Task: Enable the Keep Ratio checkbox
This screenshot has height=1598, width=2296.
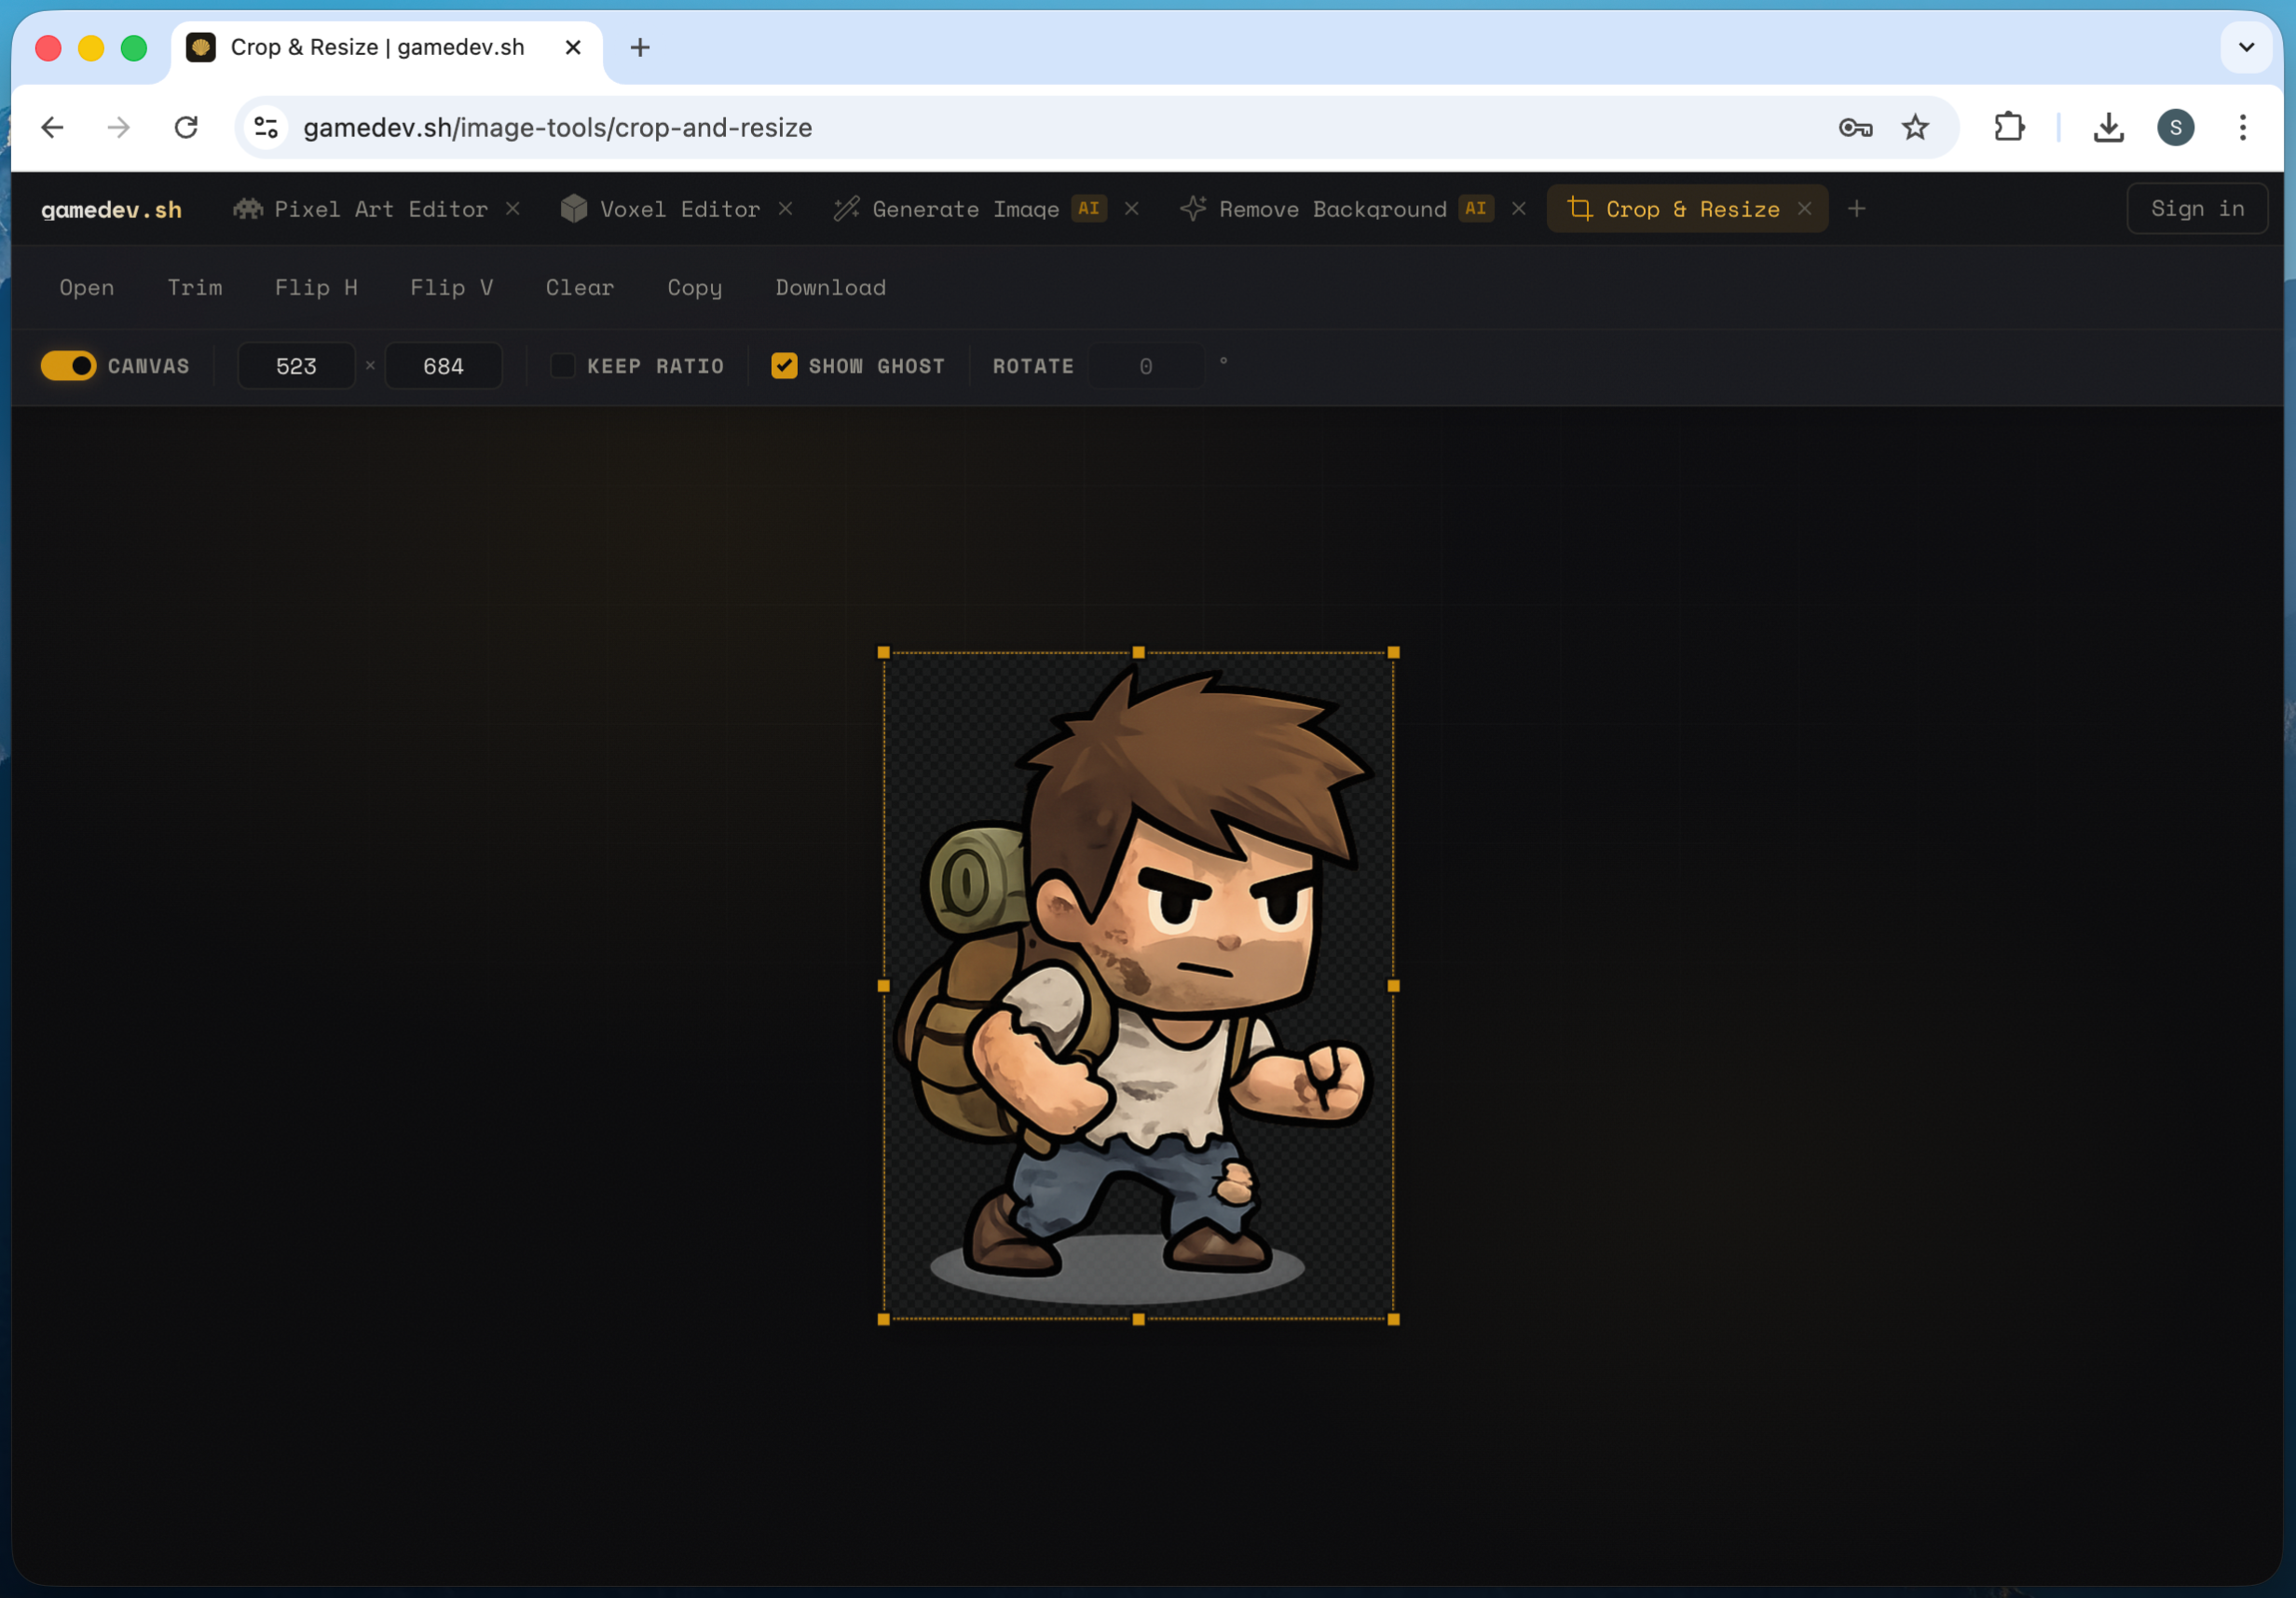Action: coord(562,366)
